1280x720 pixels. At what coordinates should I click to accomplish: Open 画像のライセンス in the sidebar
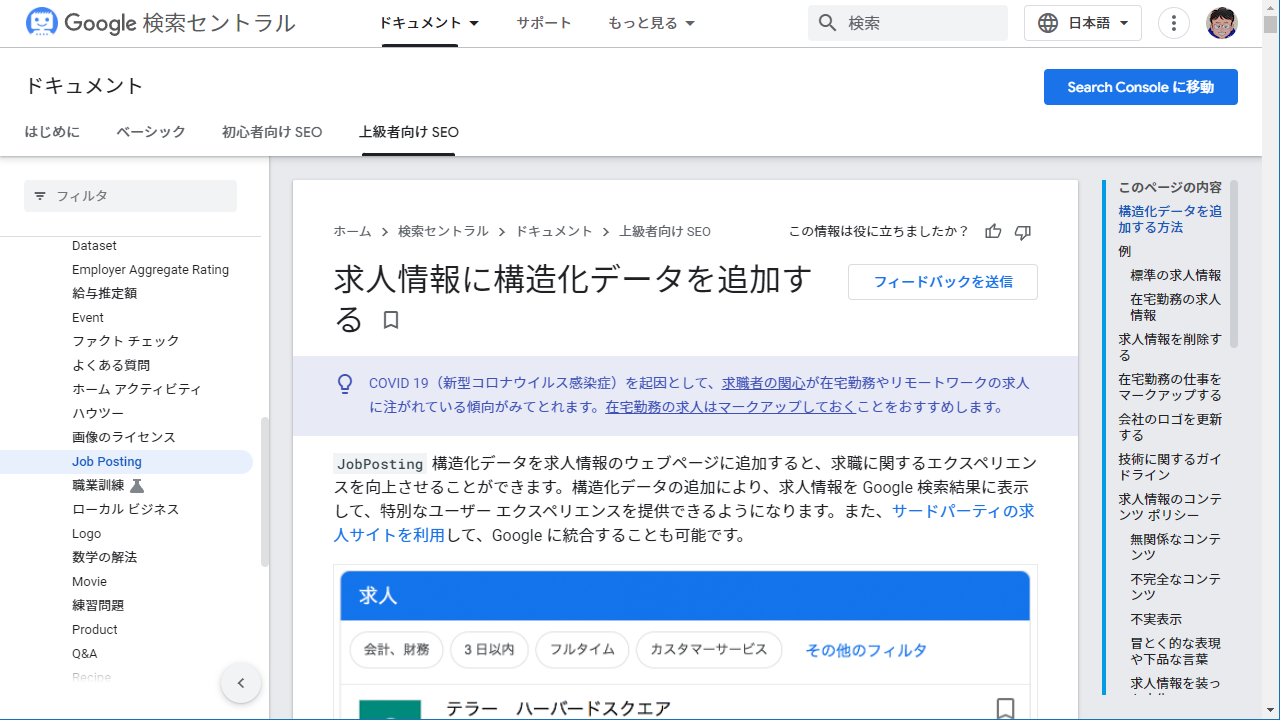(124, 438)
